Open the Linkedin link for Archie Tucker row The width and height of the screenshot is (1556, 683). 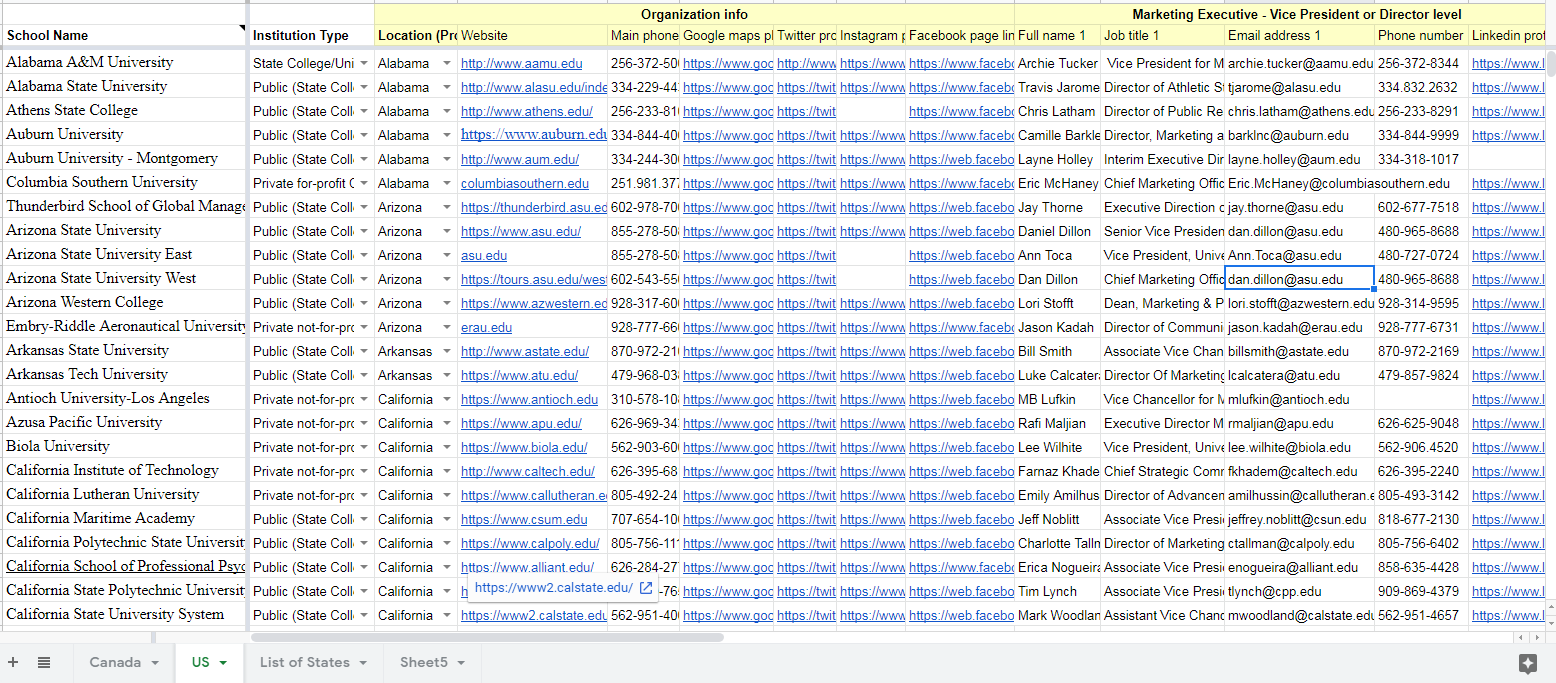[1508, 63]
